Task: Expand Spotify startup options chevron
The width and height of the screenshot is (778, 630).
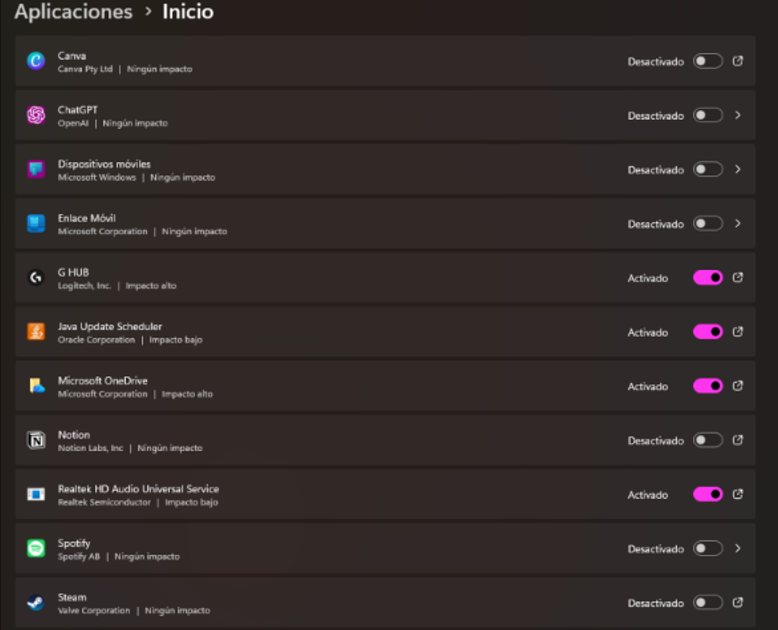Action: point(738,548)
